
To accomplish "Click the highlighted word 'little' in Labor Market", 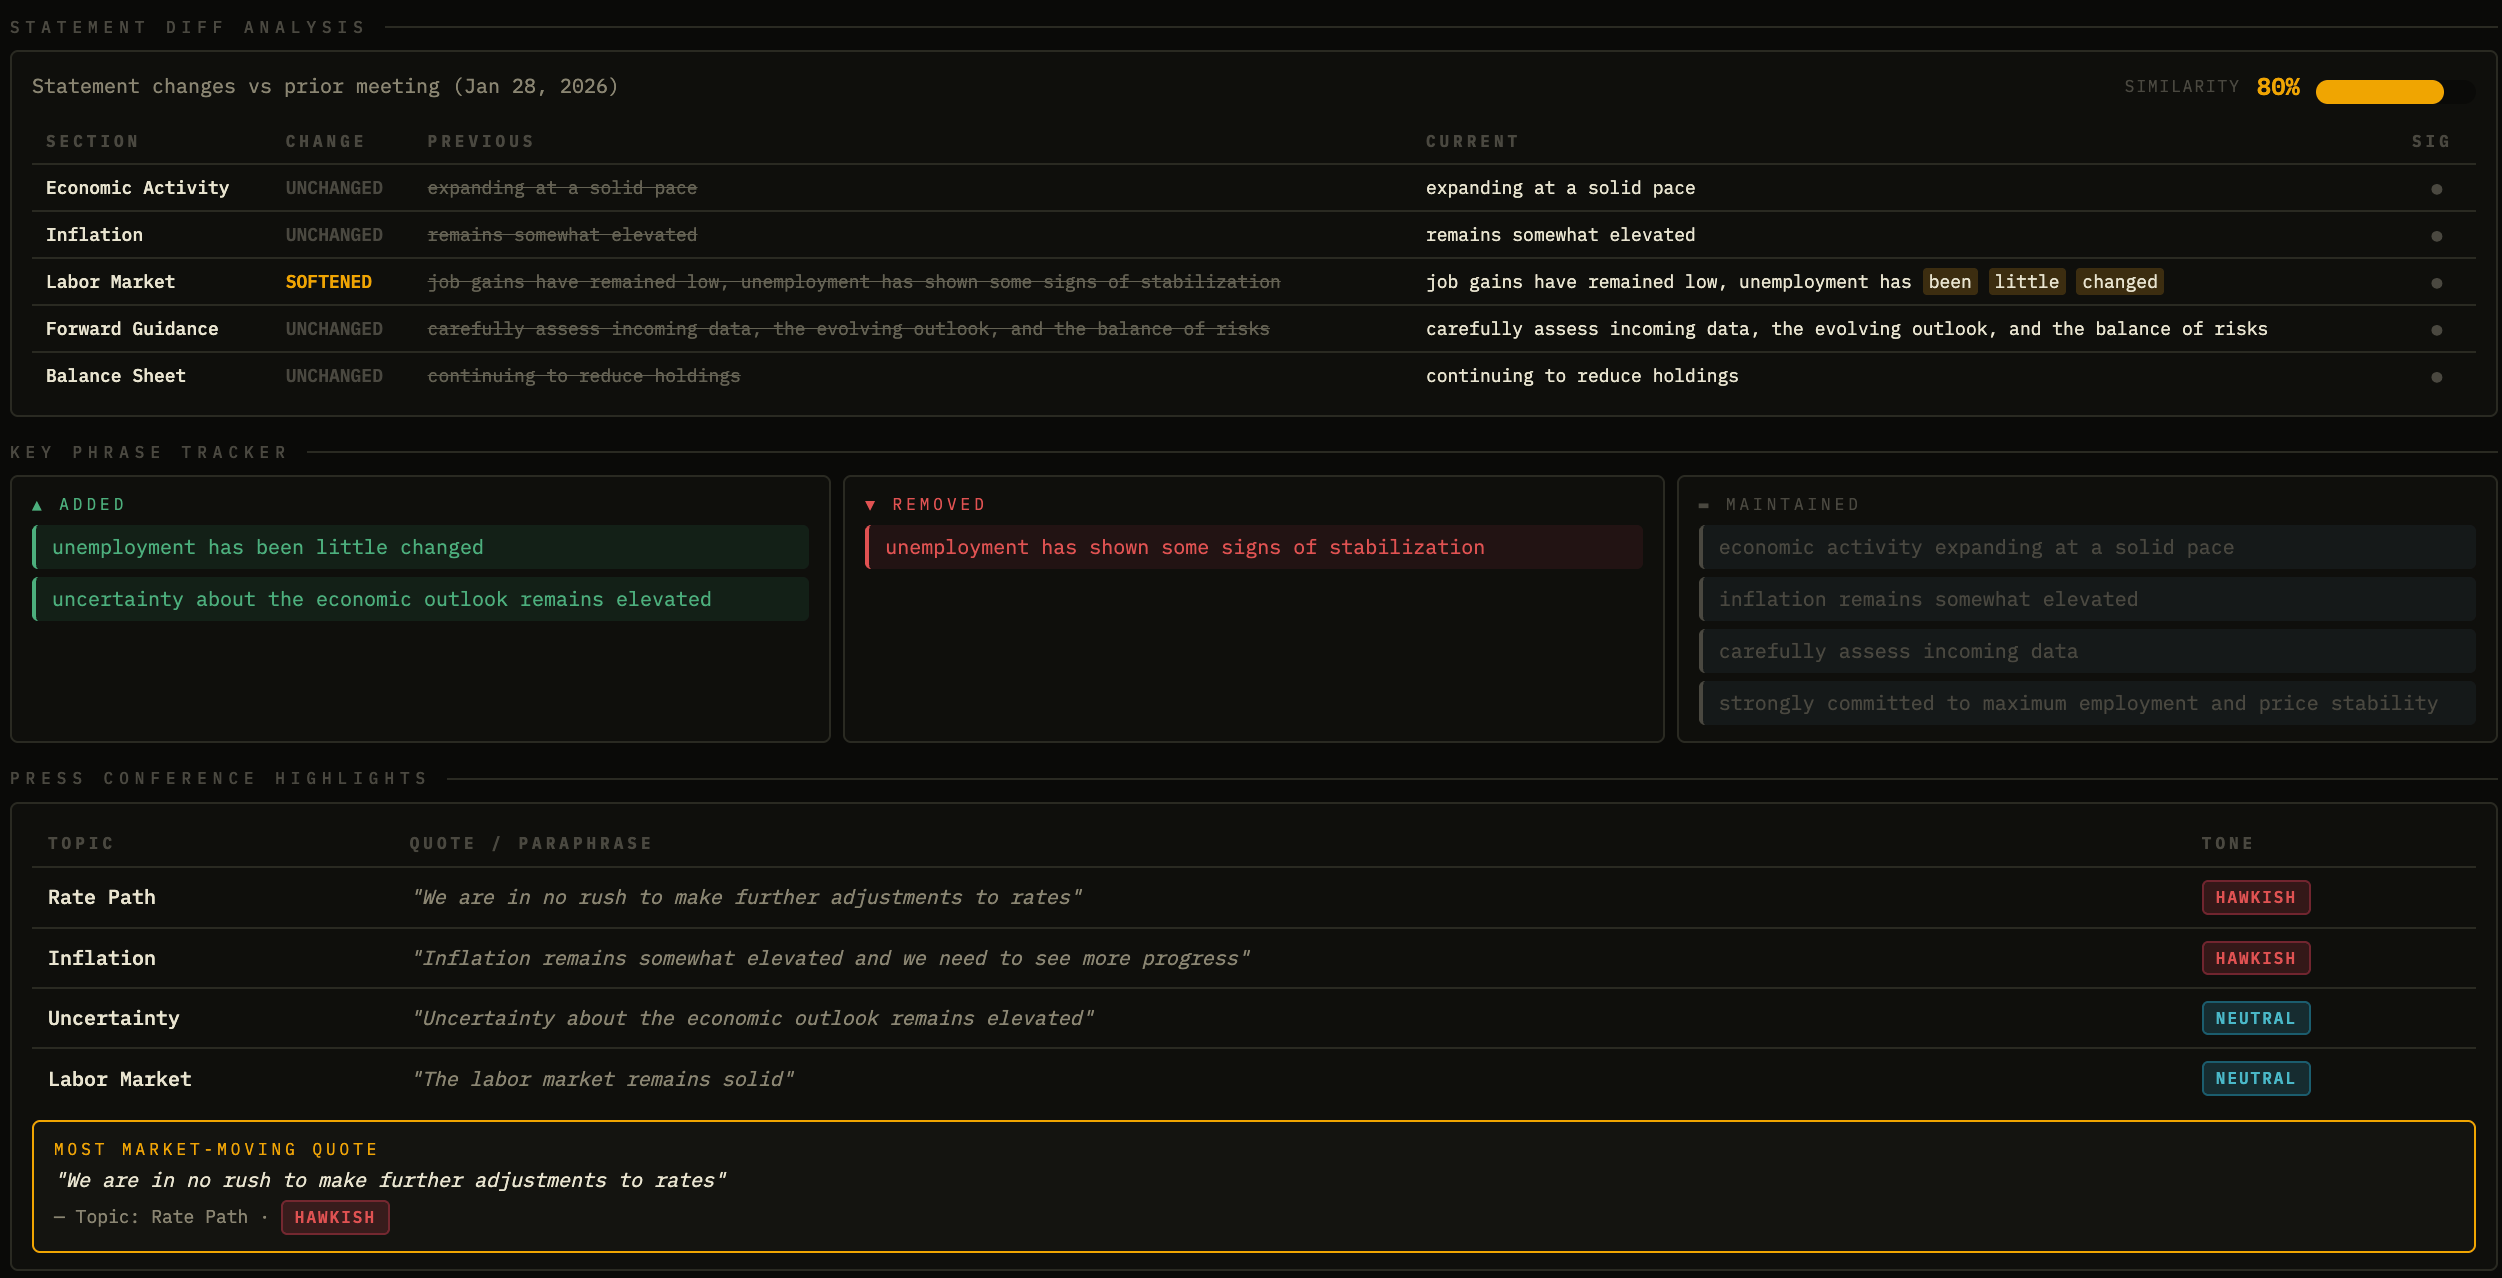I will pos(2026,282).
